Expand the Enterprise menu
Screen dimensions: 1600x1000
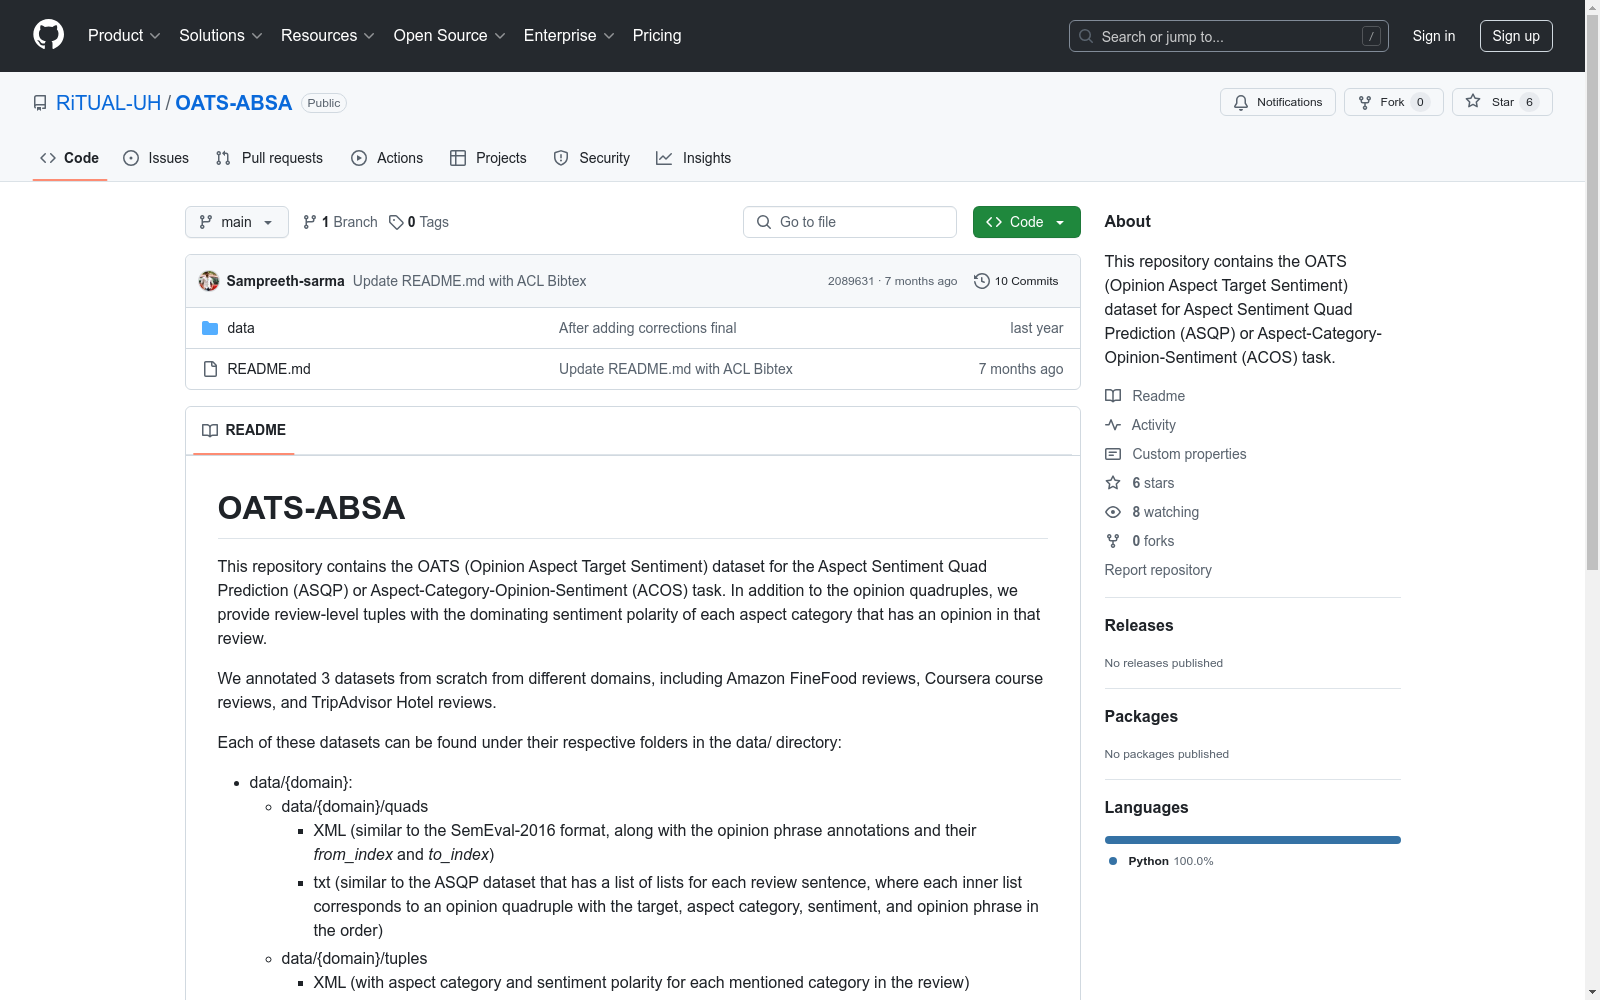(x=568, y=35)
